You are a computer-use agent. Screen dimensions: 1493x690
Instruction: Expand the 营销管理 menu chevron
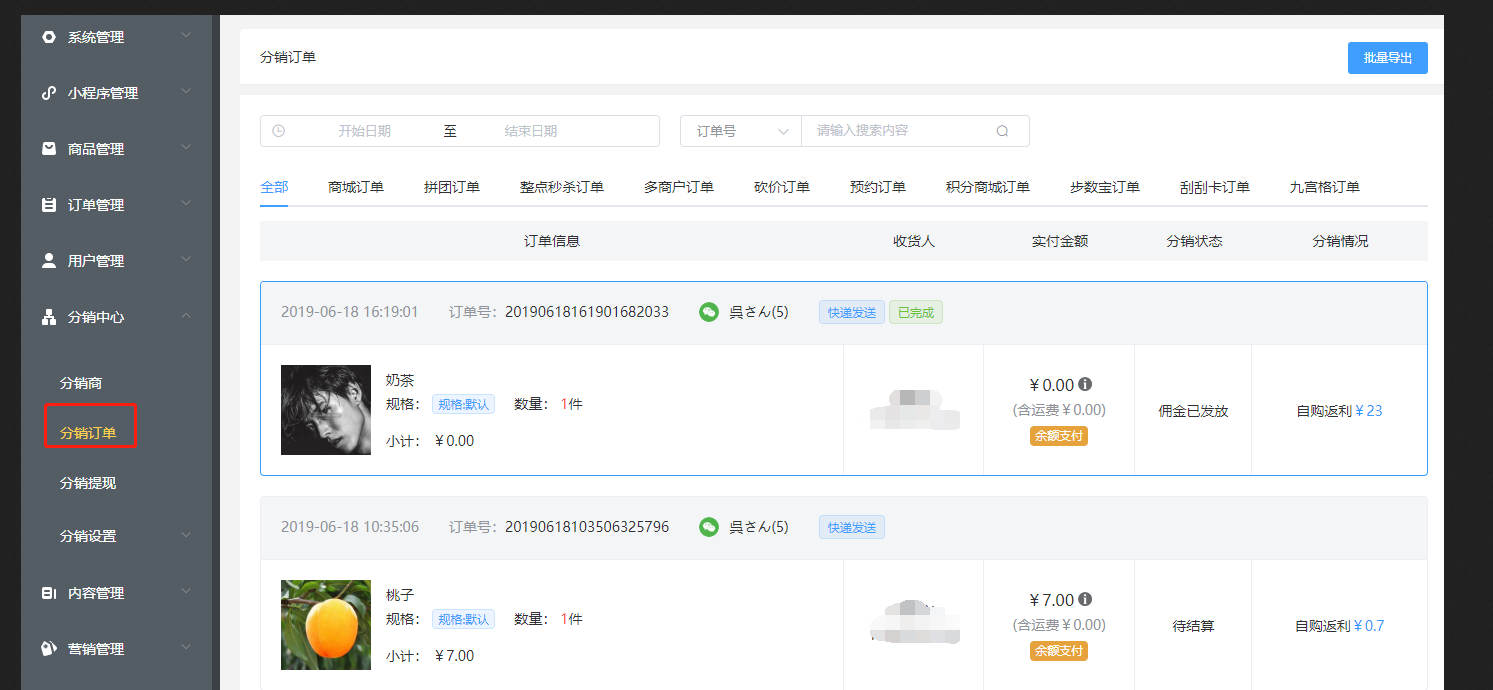point(186,649)
